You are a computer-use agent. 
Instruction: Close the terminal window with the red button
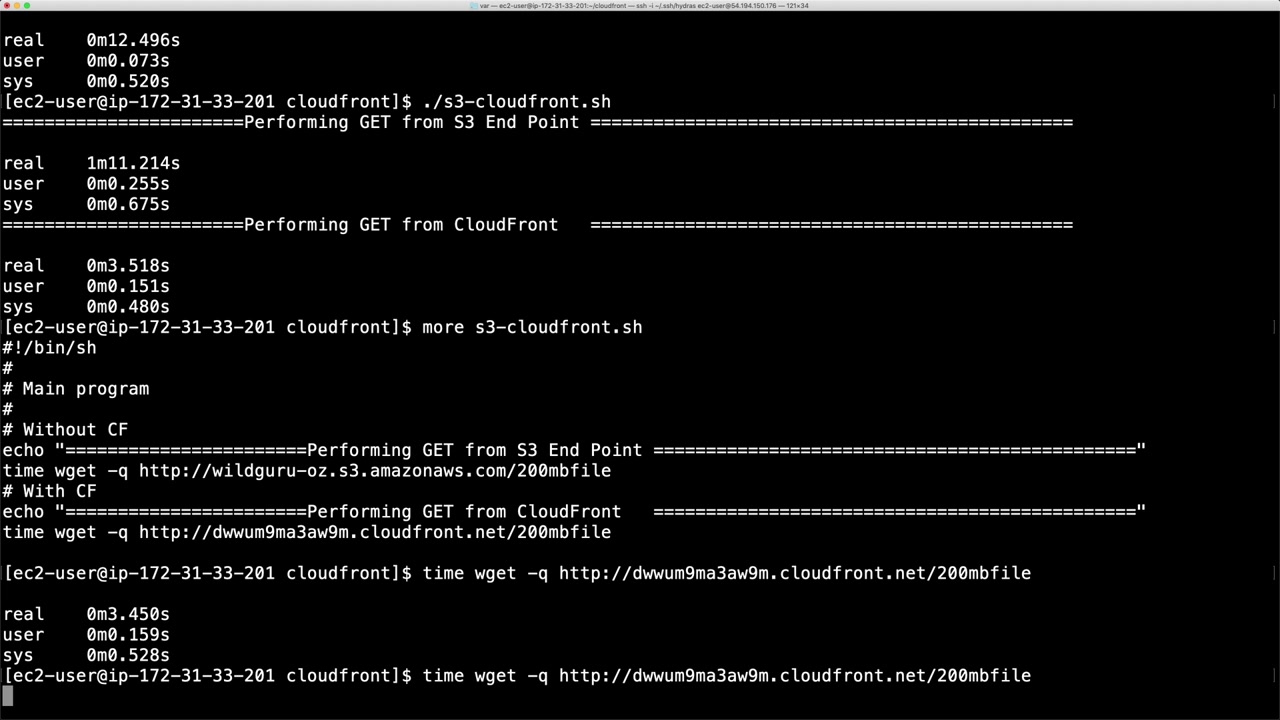tap(6, 6)
